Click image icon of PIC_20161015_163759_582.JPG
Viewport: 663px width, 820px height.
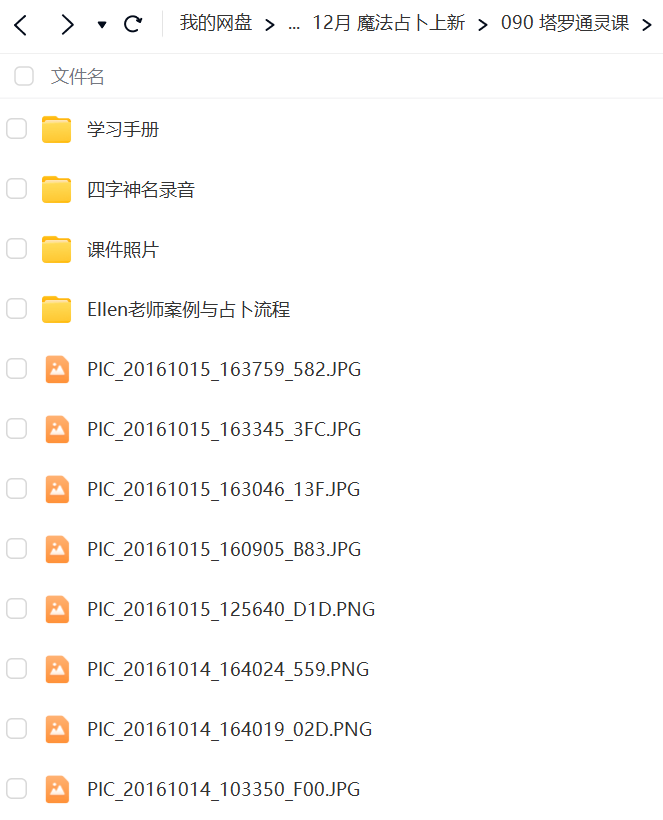click(x=57, y=369)
